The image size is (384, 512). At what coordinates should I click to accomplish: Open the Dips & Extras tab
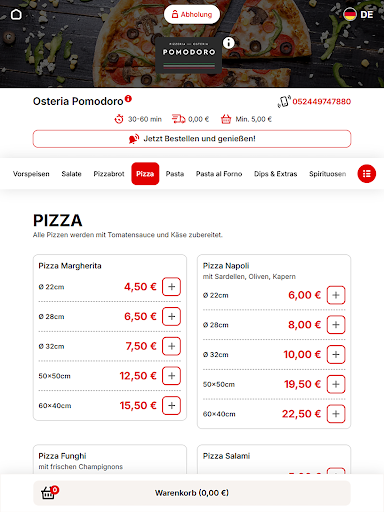pyautogui.click(x=275, y=174)
